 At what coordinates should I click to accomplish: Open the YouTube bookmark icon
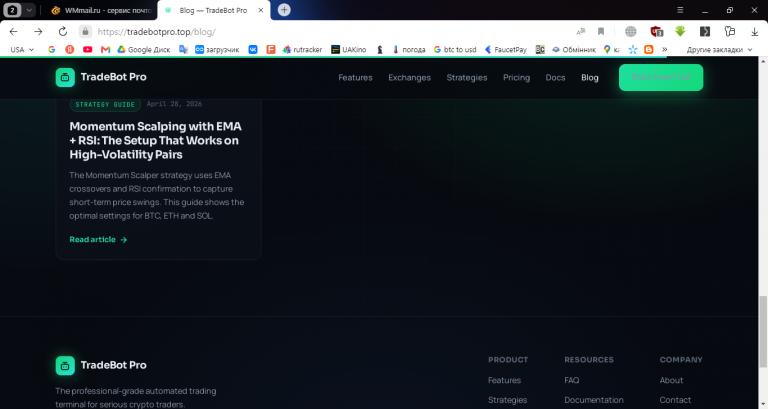(88, 49)
